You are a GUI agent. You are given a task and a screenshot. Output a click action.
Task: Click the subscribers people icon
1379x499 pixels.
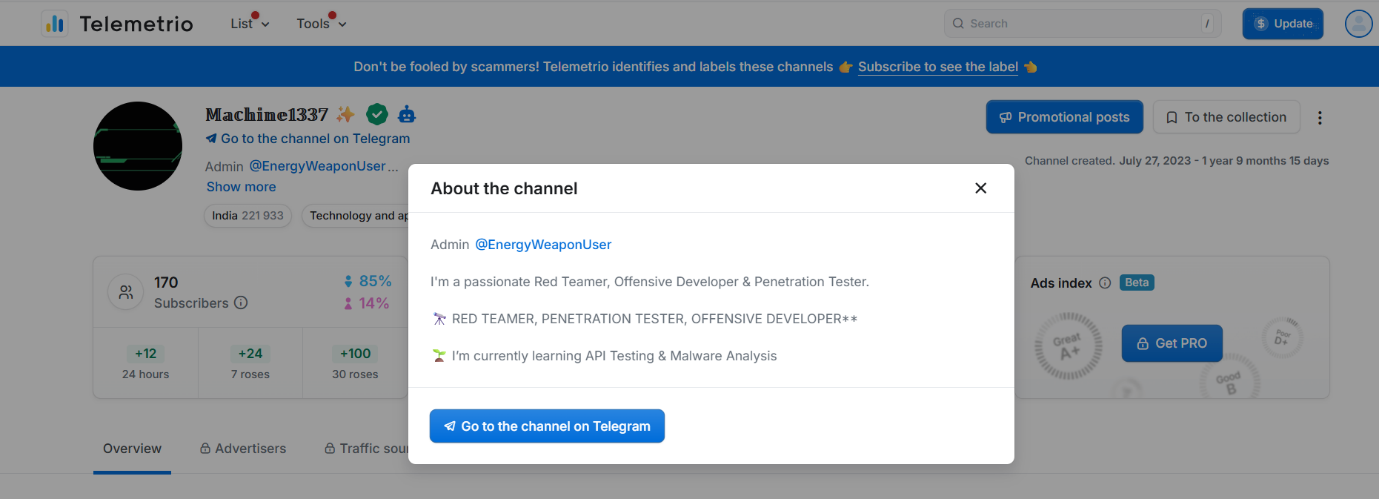126,293
